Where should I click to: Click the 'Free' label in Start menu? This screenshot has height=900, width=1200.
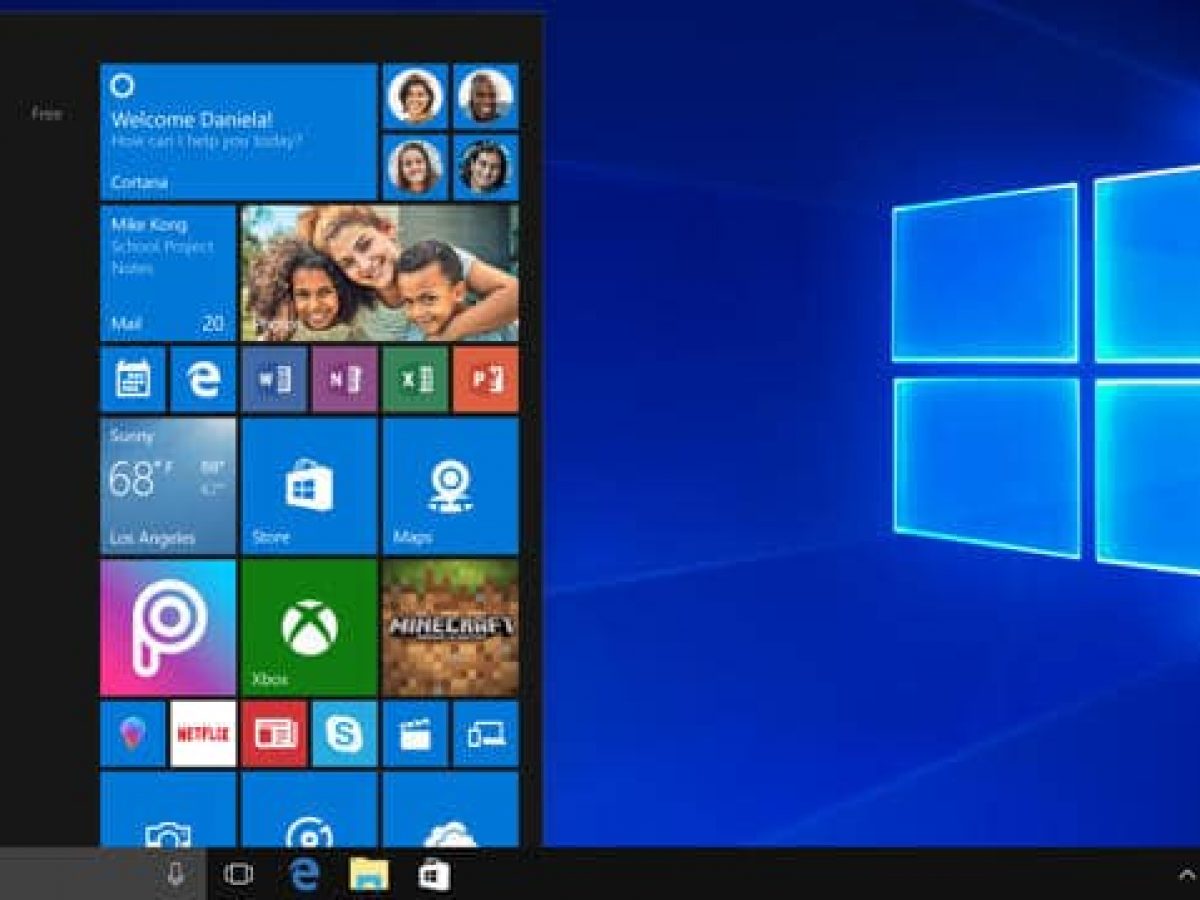tap(46, 114)
